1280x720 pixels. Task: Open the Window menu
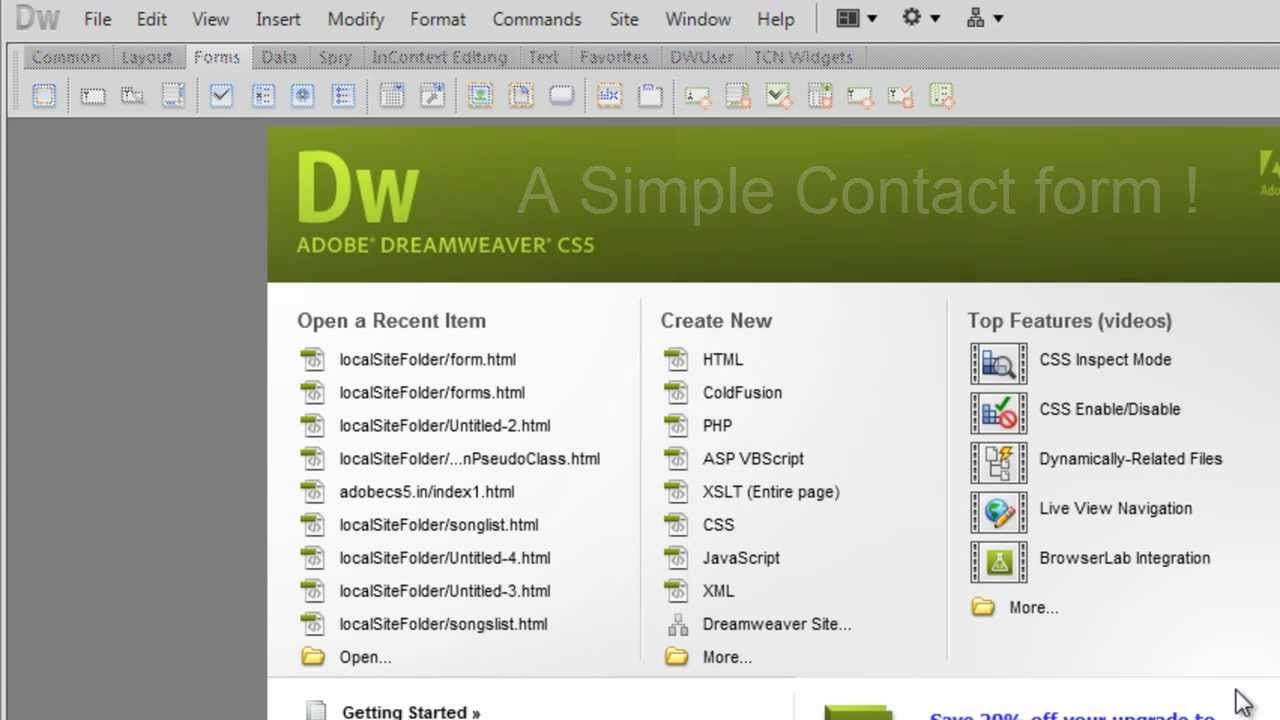click(x=698, y=19)
